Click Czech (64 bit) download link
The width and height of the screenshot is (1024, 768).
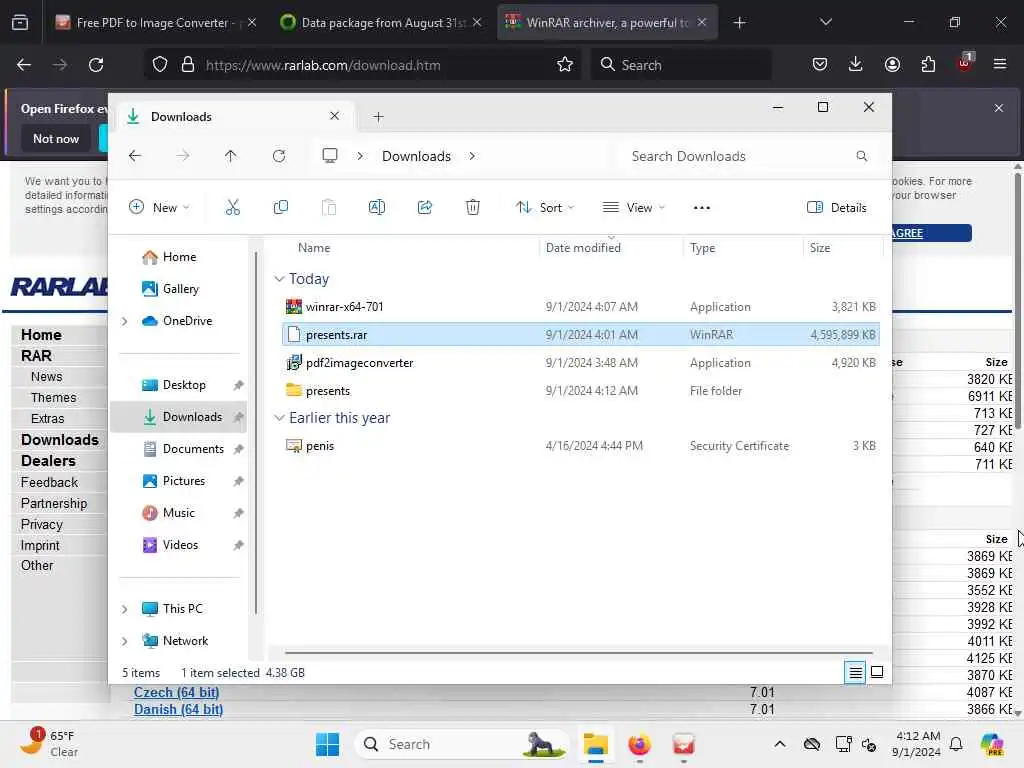click(176, 692)
